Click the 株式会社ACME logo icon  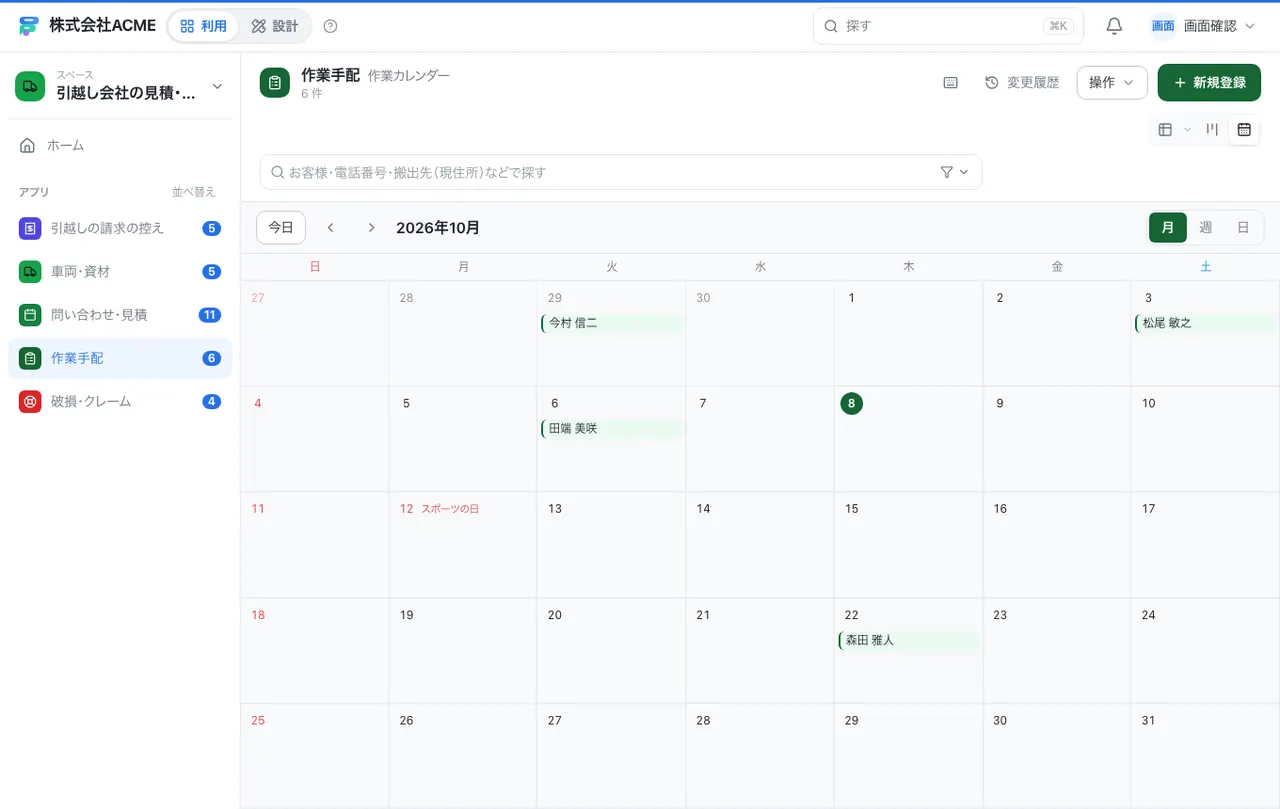(x=29, y=26)
